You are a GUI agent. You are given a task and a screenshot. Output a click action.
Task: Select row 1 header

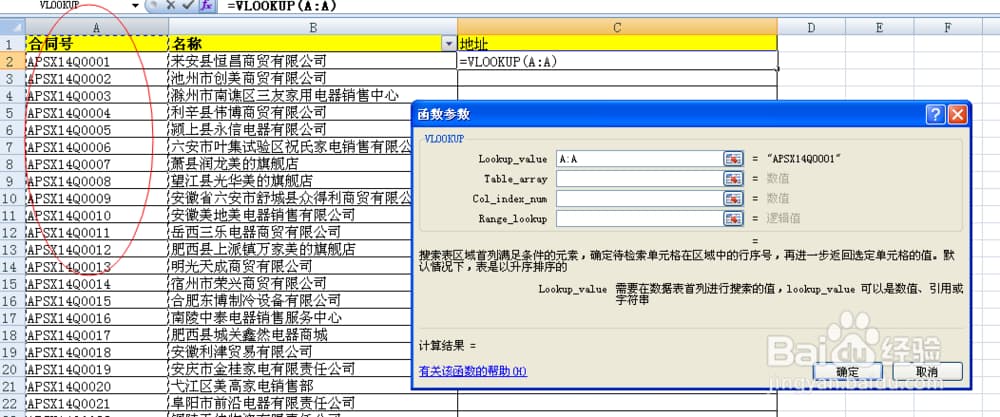coord(12,44)
